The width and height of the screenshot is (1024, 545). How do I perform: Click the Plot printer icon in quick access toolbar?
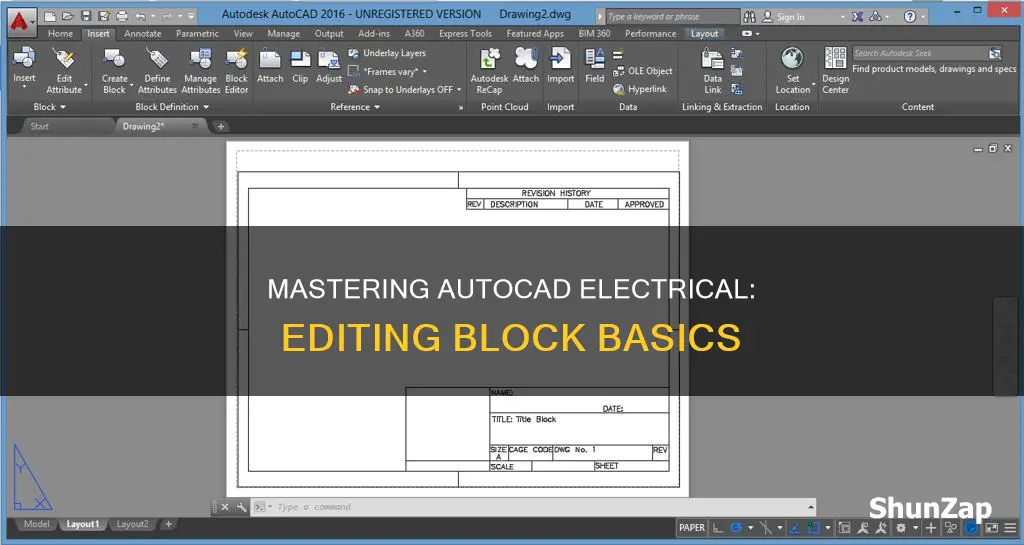click(121, 16)
